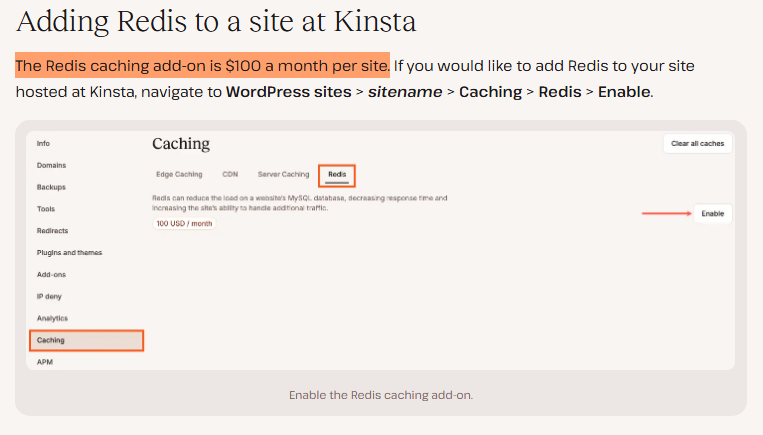Viewport: 763px width, 435px height.
Task: Switch to the Edge Caching tab
Action: tap(179, 175)
